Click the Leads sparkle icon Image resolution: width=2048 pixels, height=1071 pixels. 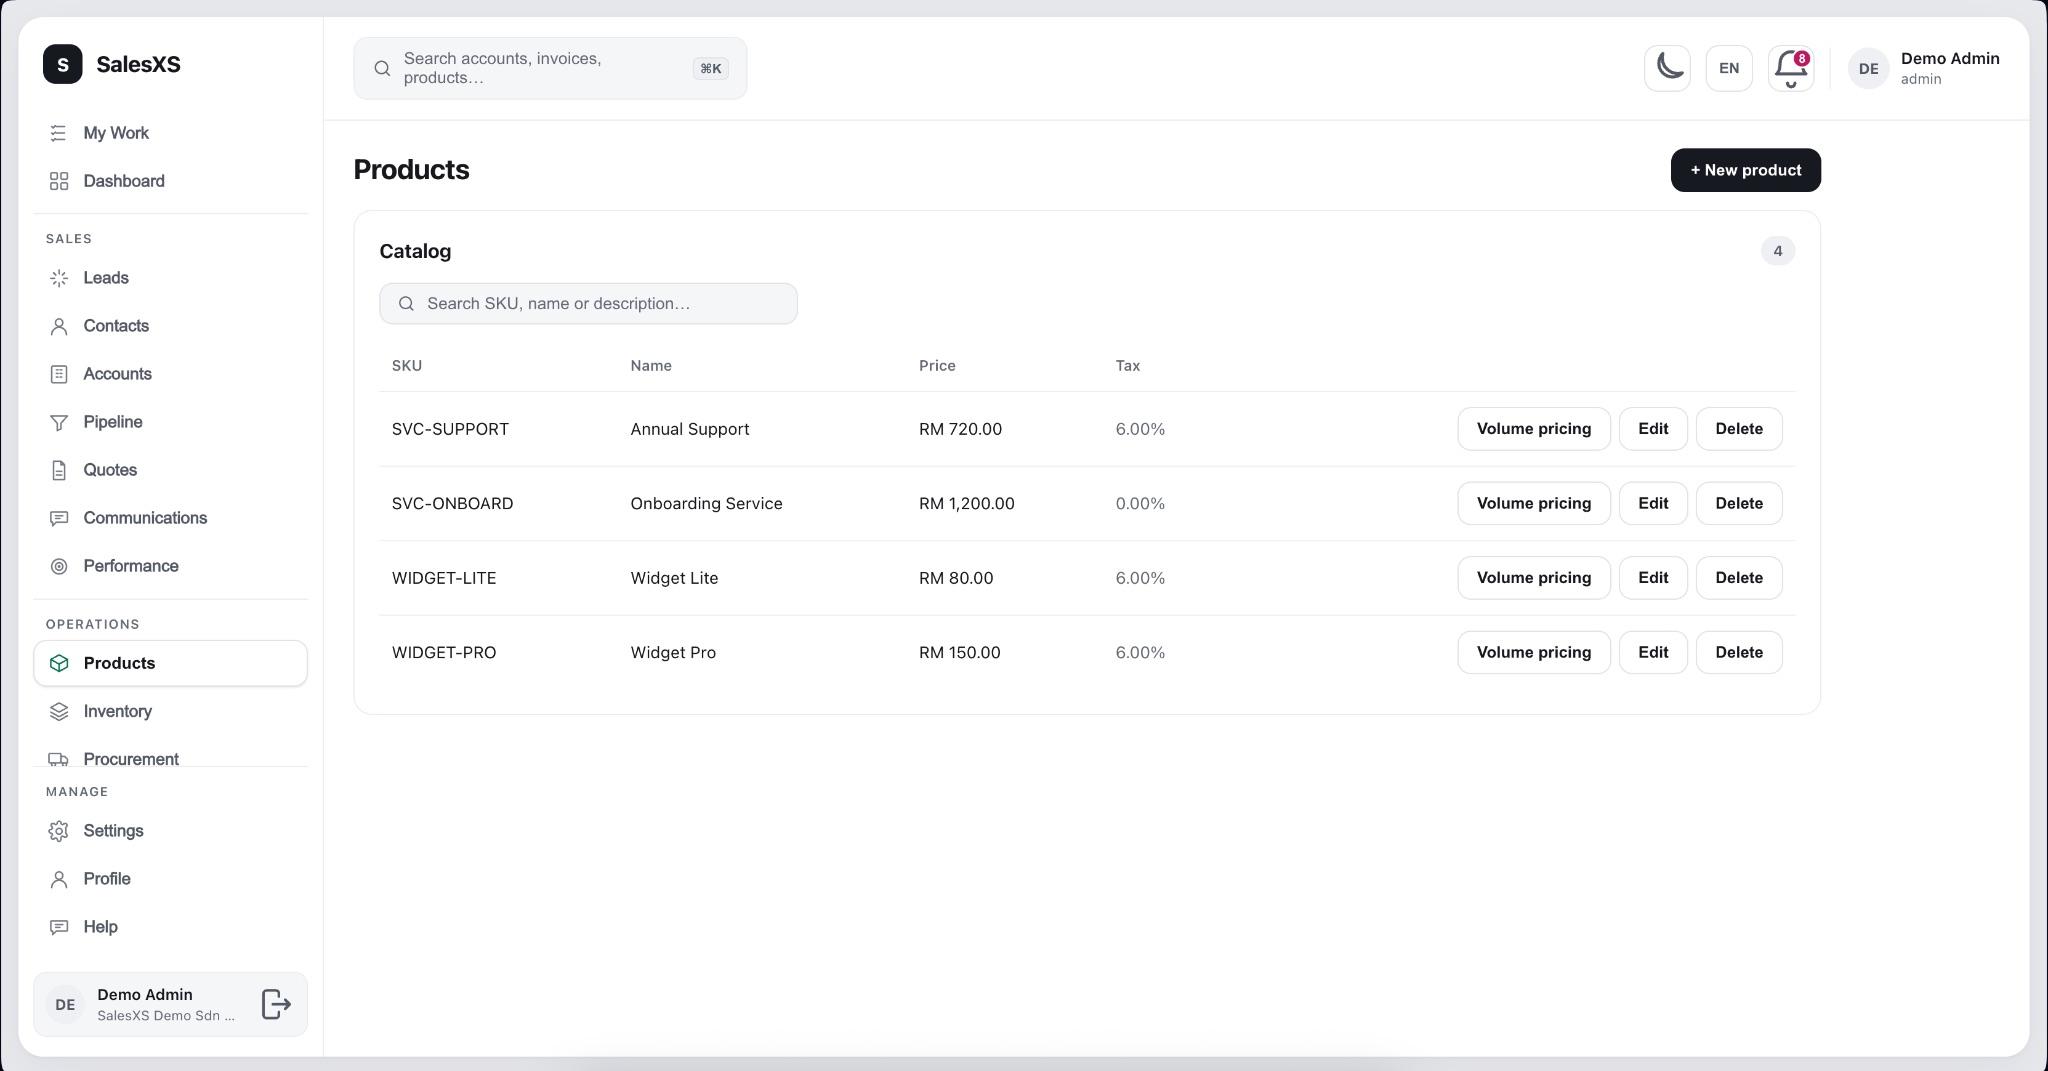[x=59, y=278]
